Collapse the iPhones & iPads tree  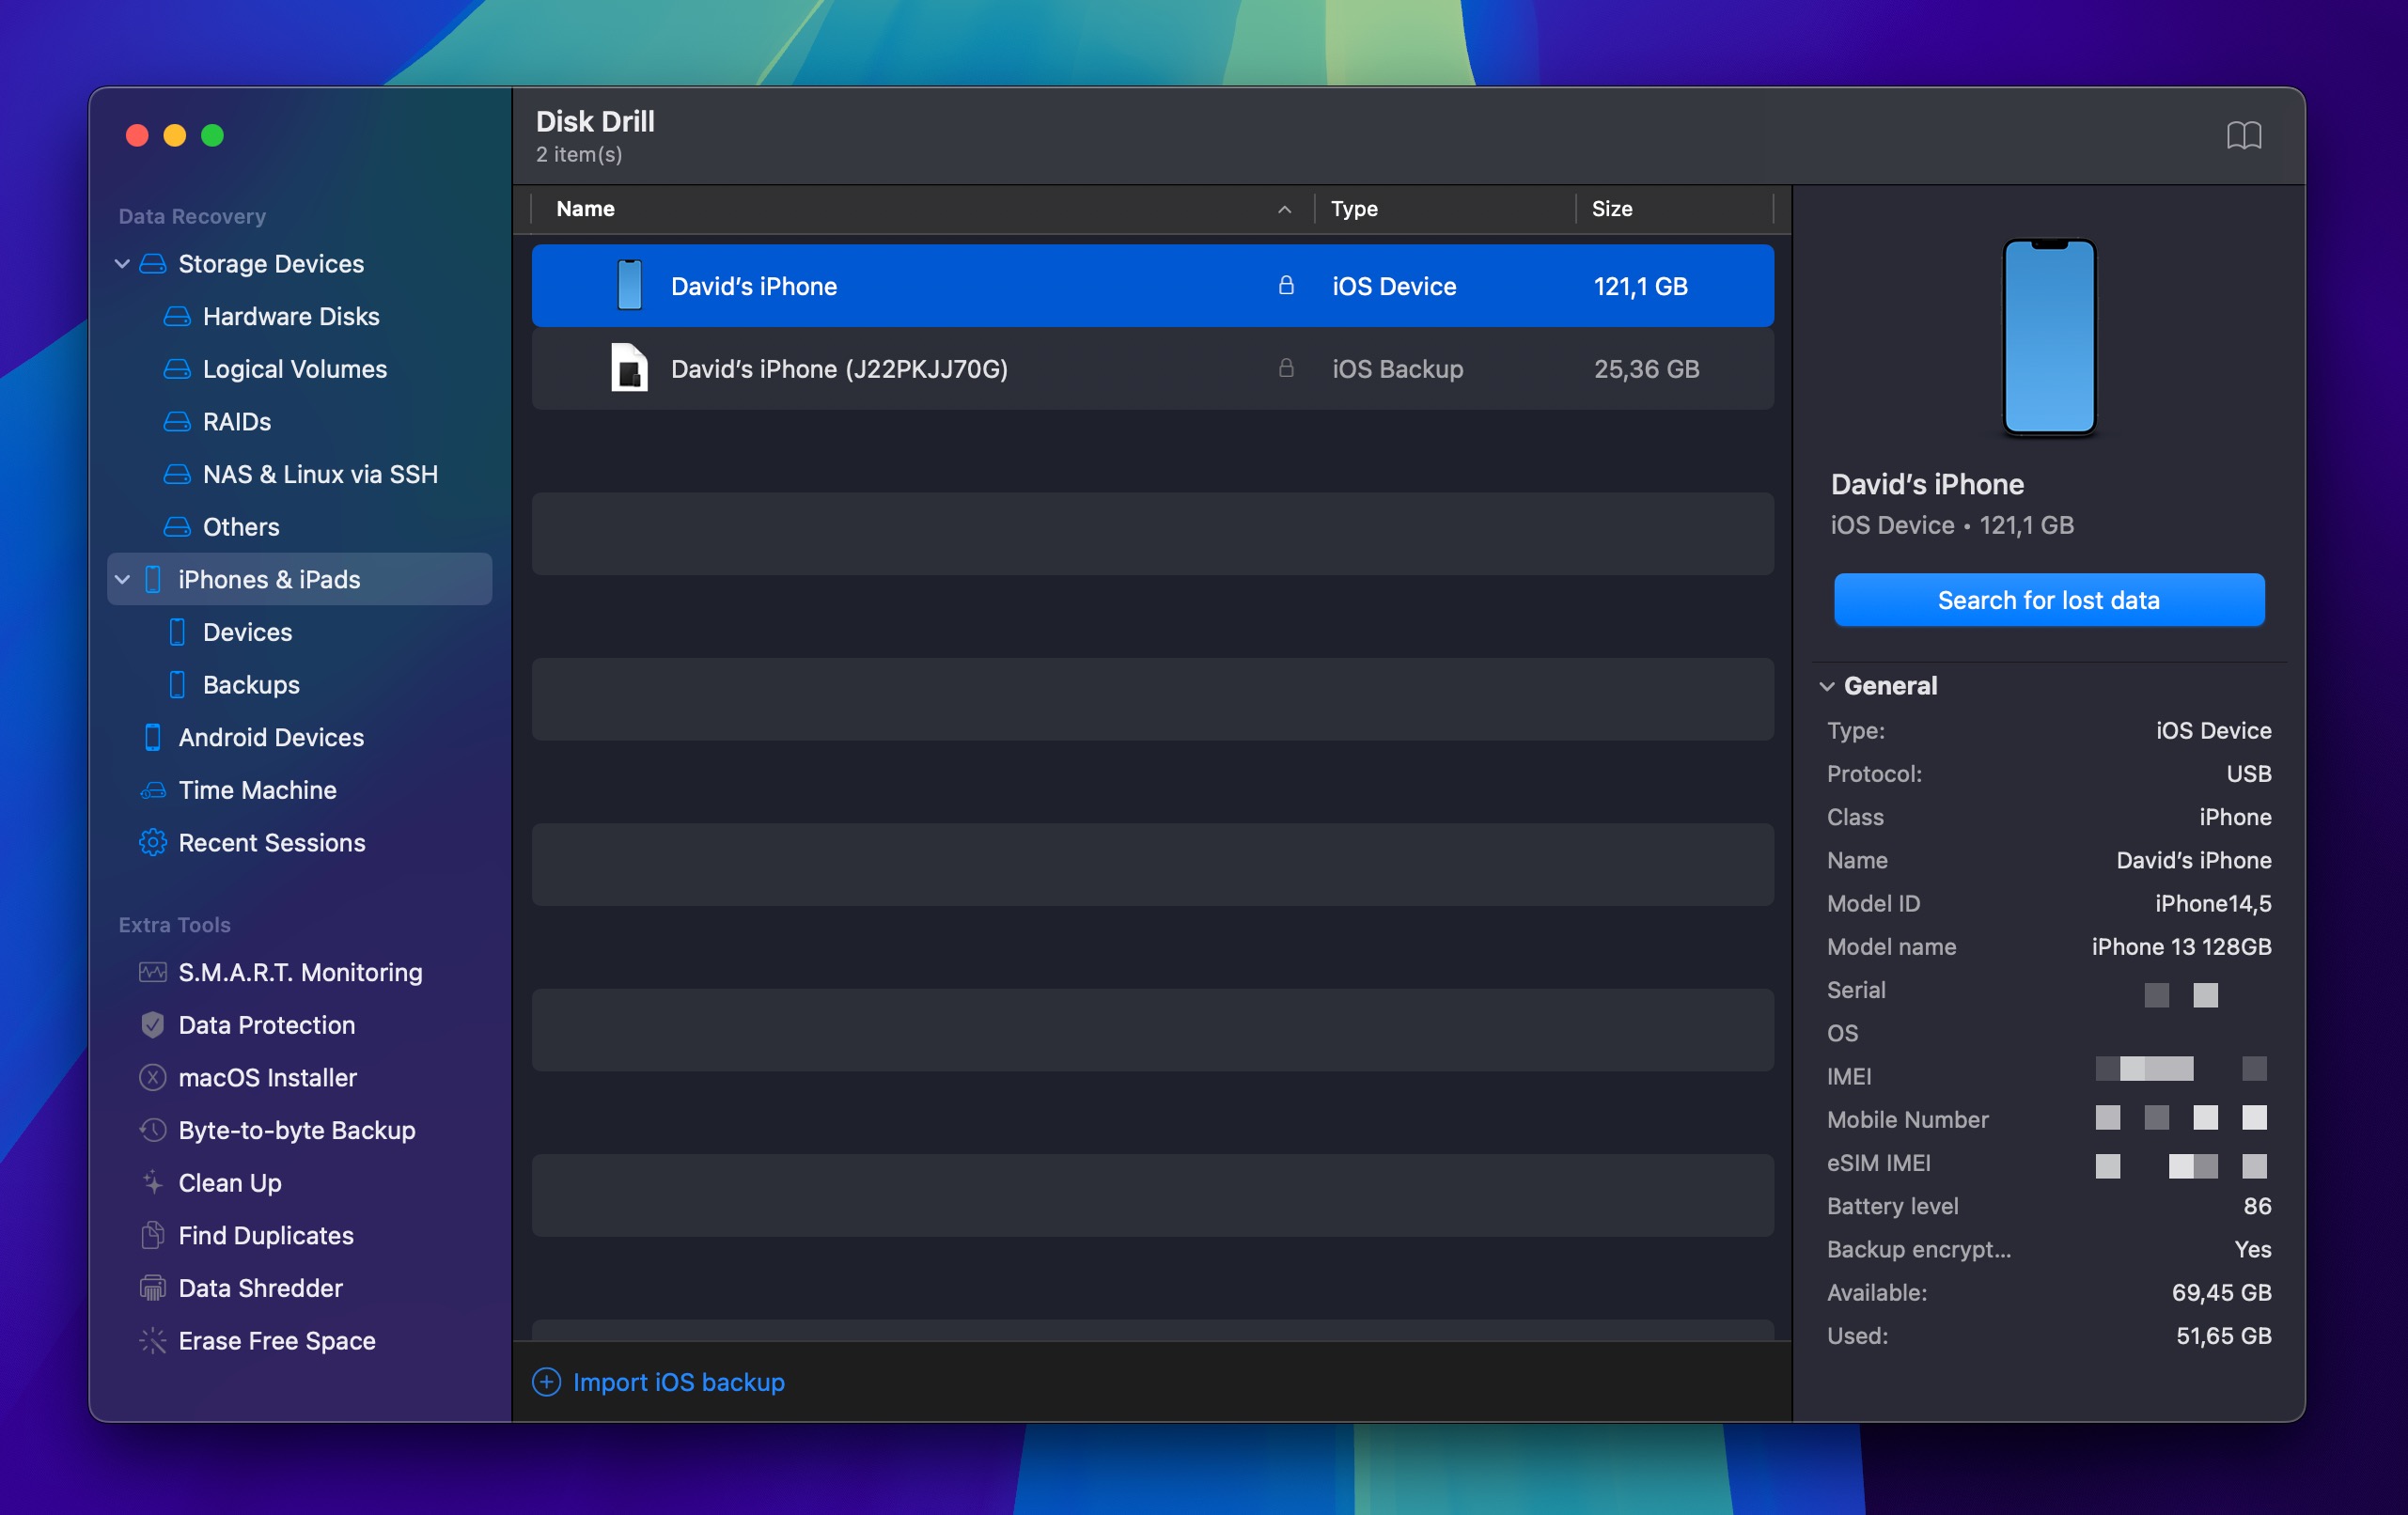[x=122, y=580]
